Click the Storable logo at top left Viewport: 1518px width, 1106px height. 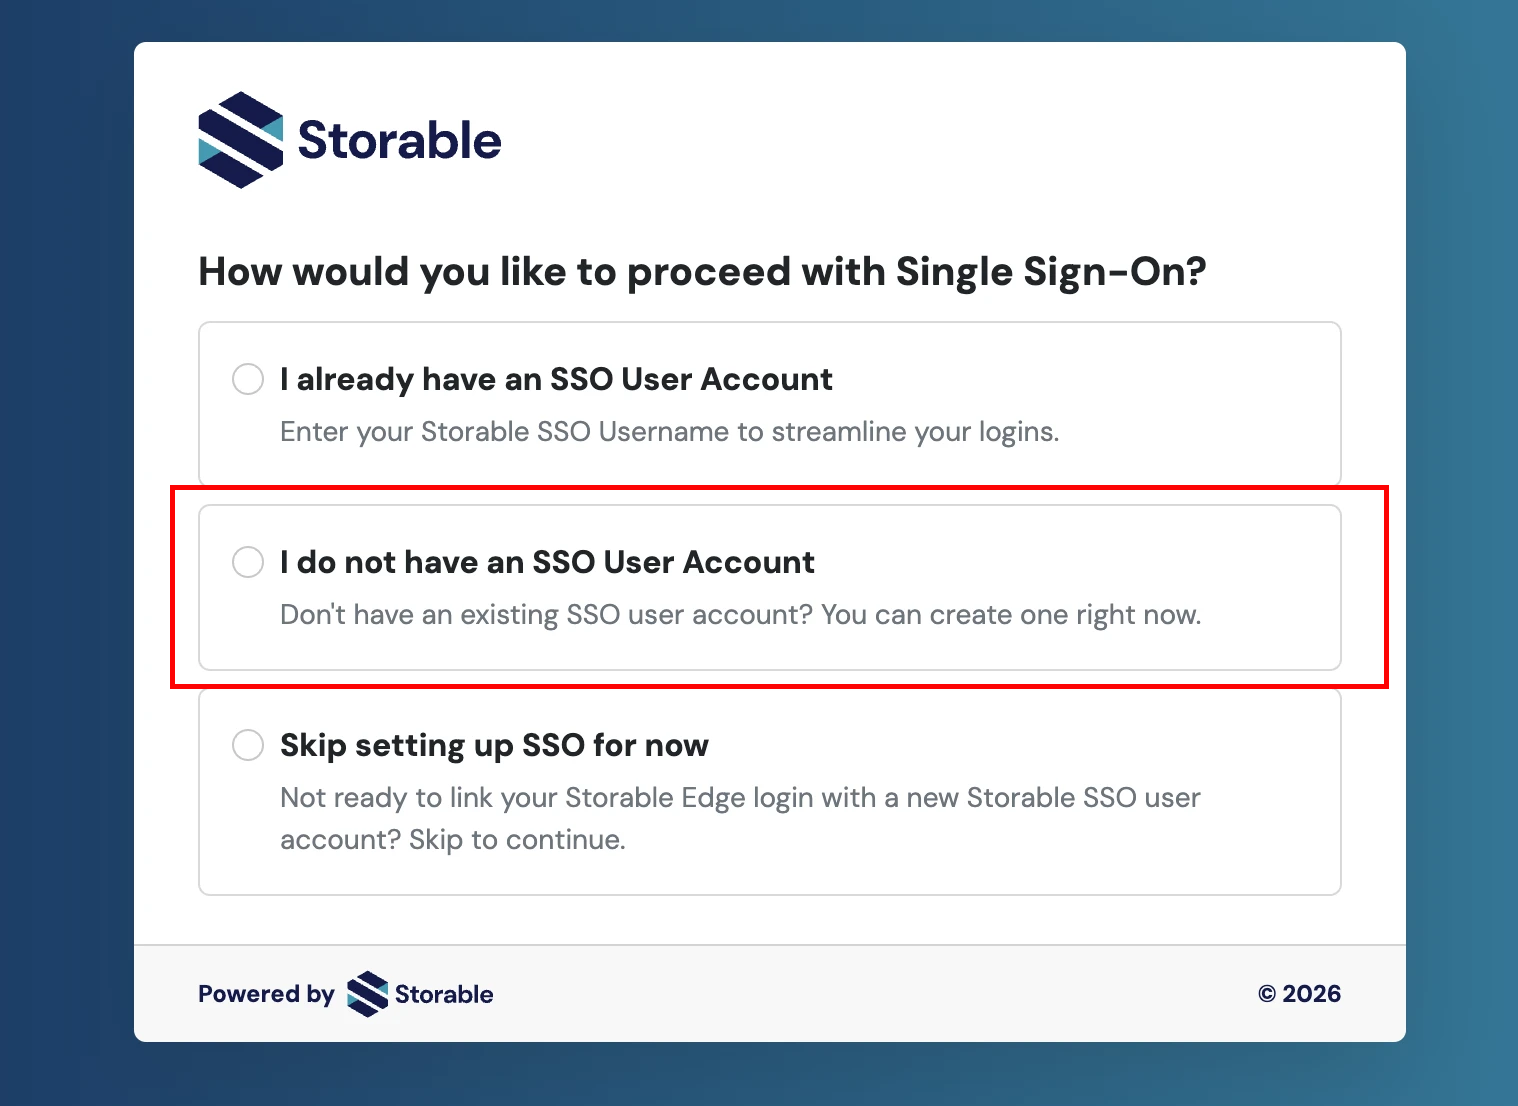(x=348, y=140)
